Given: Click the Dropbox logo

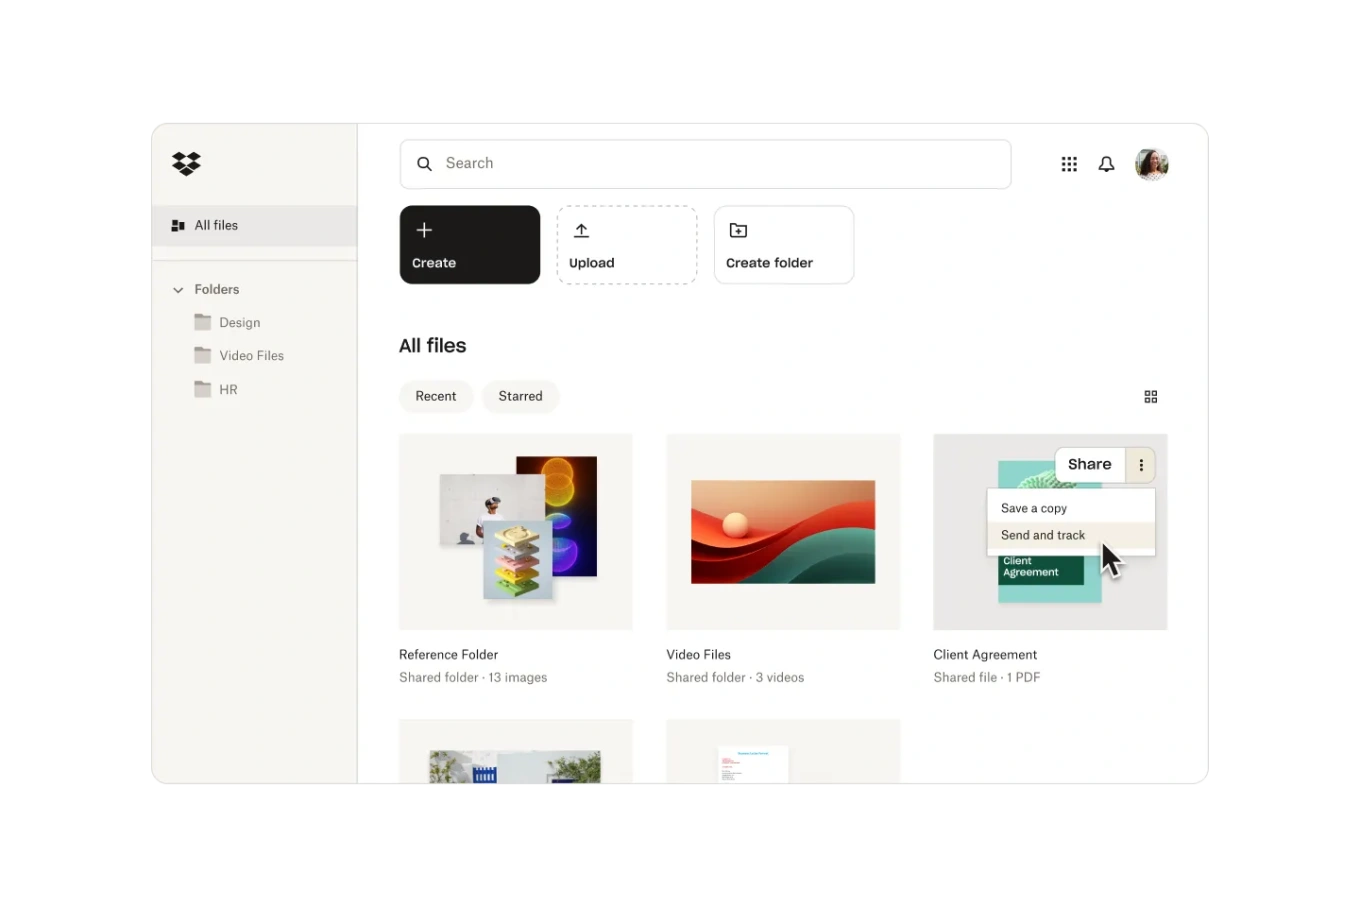Looking at the screenshot, I should 186,163.
